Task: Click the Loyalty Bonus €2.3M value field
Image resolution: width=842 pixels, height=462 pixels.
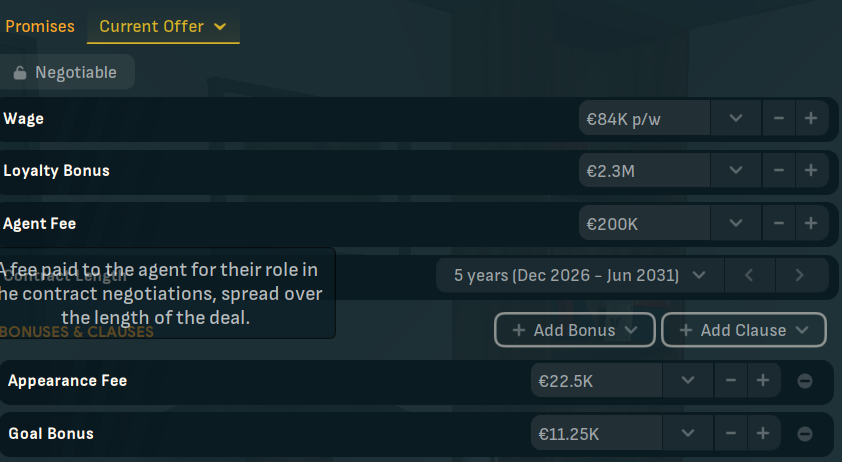Action: click(x=644, y=170)
